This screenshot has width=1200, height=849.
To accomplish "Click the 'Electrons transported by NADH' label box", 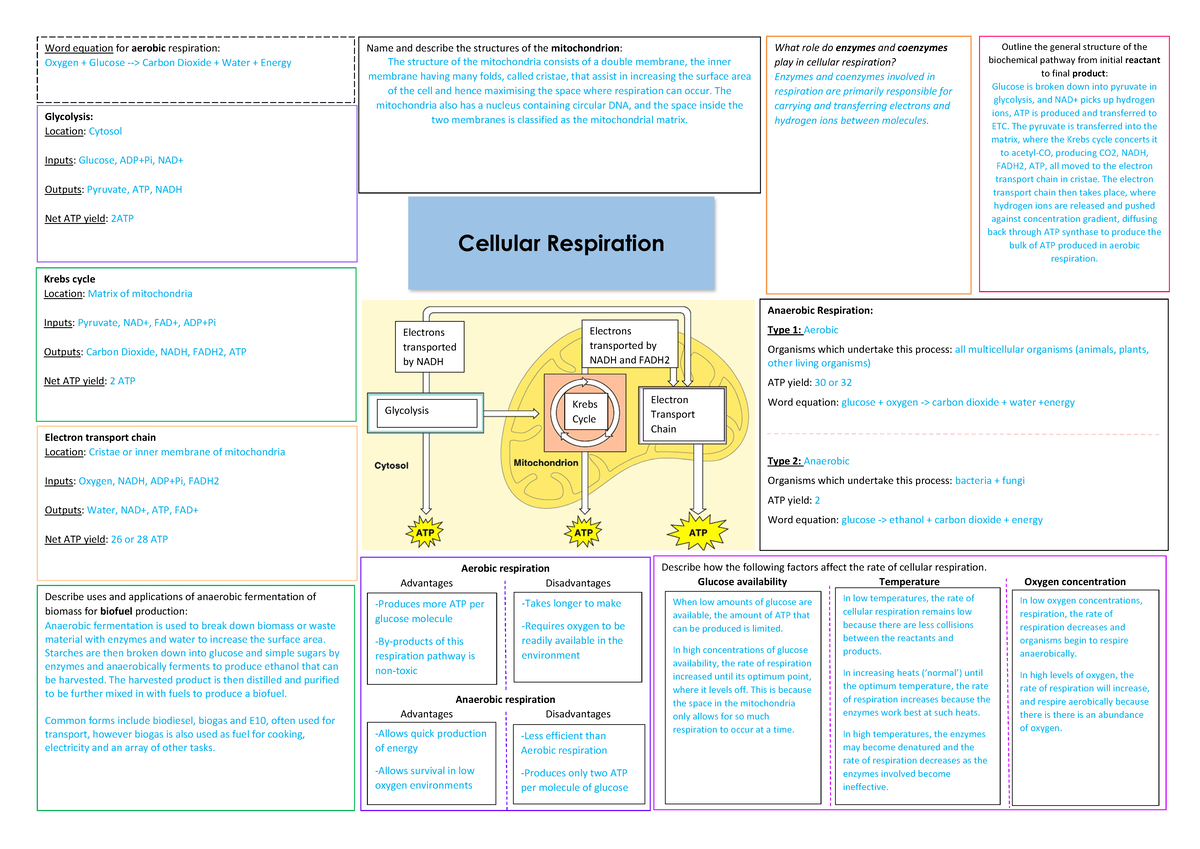I will tap(428, 345).
